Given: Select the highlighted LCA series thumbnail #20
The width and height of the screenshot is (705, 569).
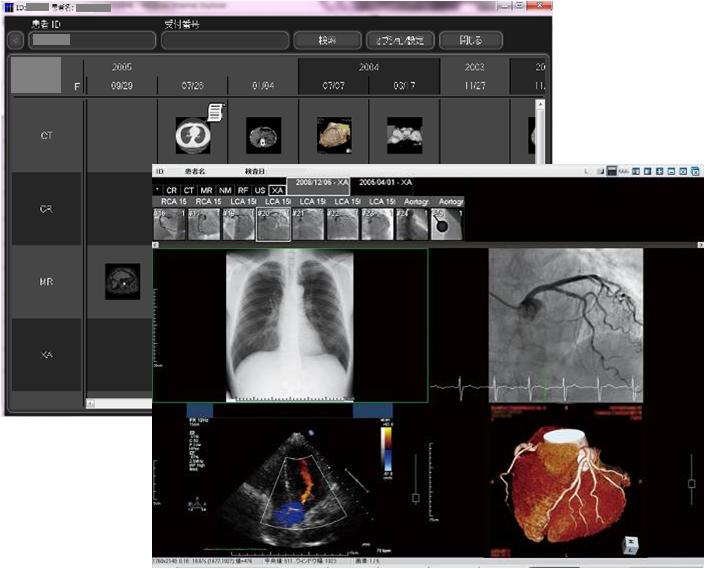Looking at the screenshot, I should [x=273, y=225].
